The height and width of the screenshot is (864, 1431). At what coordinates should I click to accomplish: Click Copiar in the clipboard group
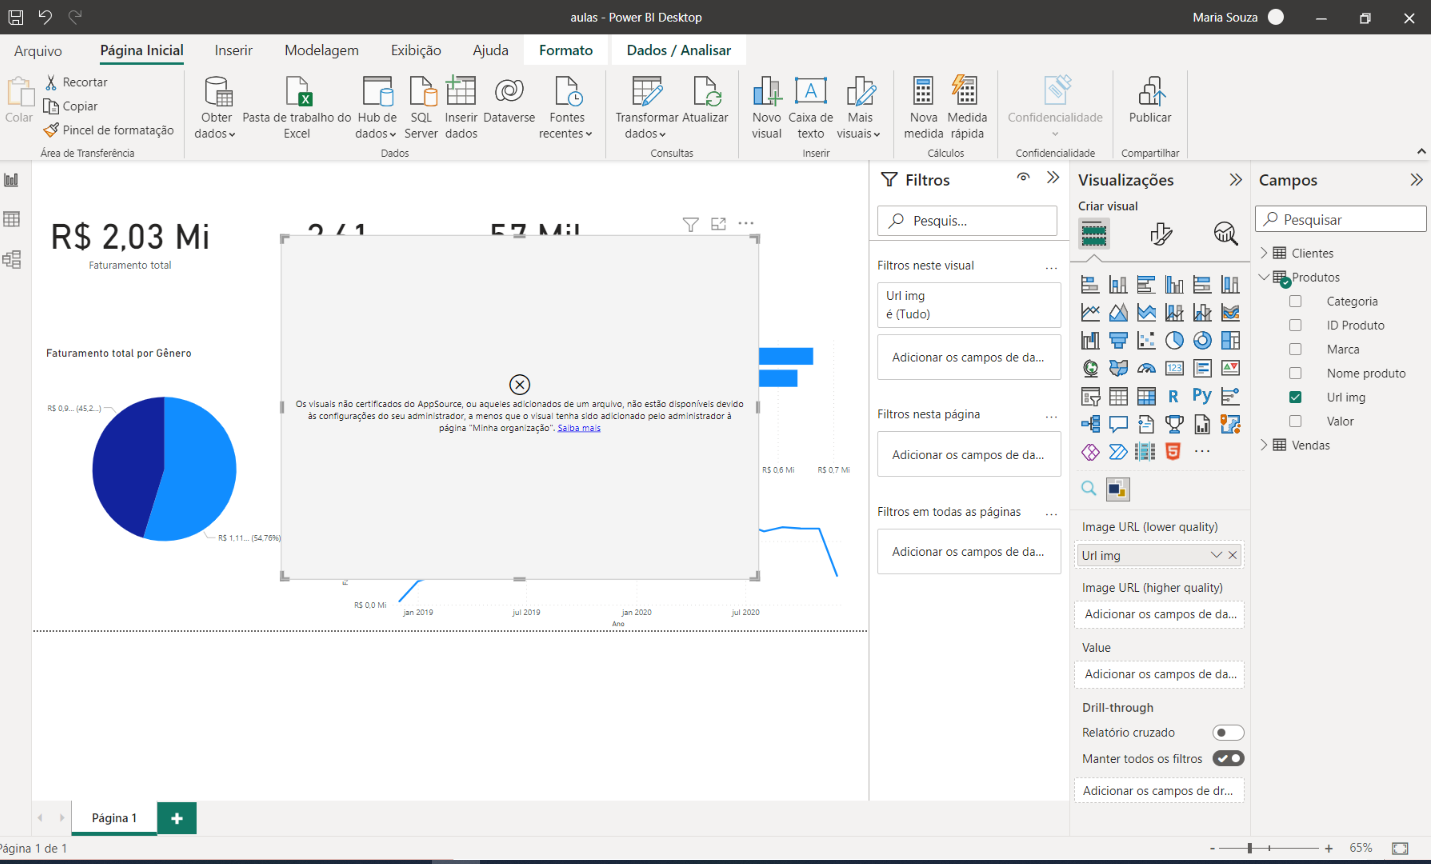tap(71, 106)
